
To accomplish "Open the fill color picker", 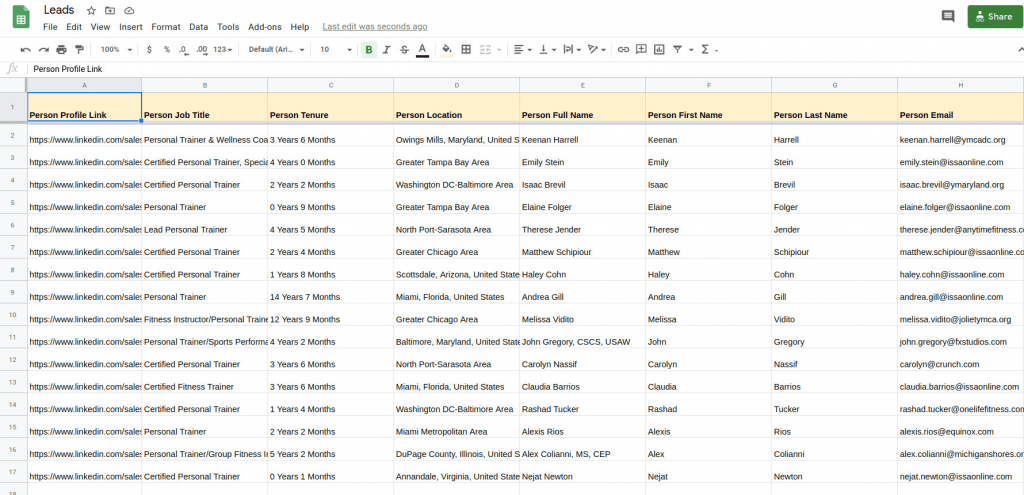I will (x=447, y=50).
